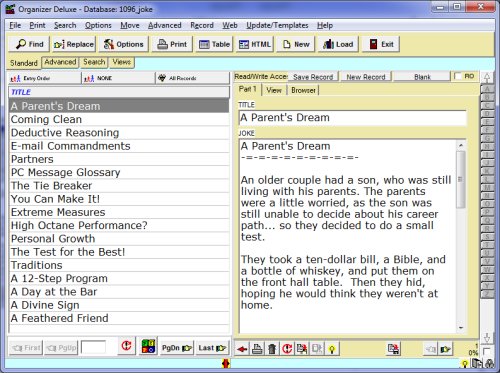
Task: Jump to letter Z in alphabet index
Action: [487, 294]
